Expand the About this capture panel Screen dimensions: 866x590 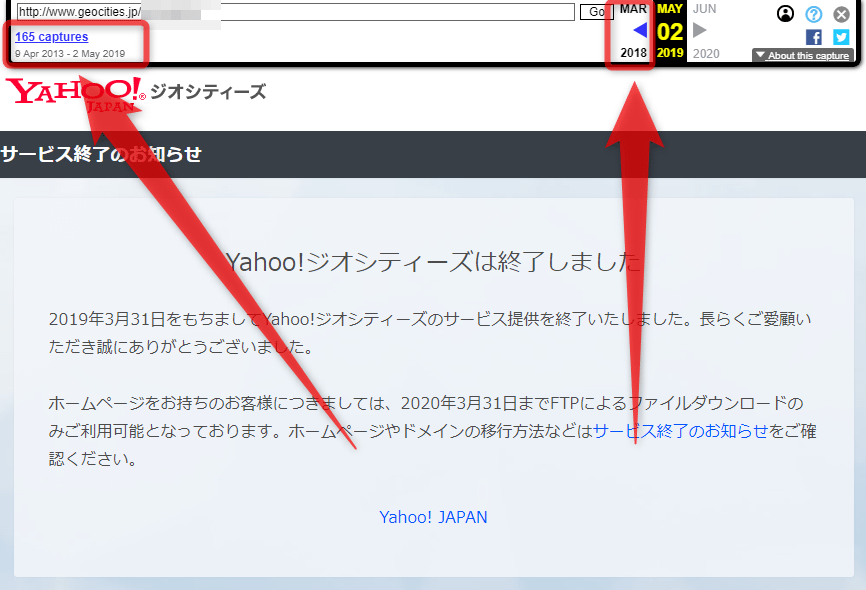tap(803, 55)
